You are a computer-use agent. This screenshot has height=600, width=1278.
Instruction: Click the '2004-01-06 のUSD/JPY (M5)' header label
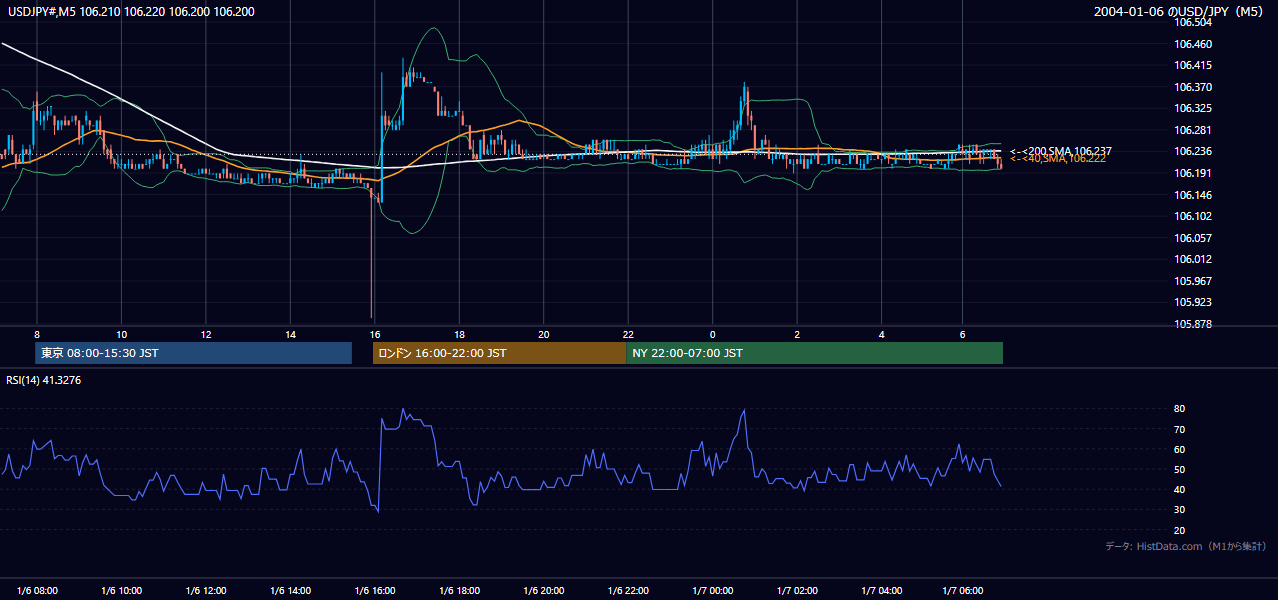(x=1181, y=12)
